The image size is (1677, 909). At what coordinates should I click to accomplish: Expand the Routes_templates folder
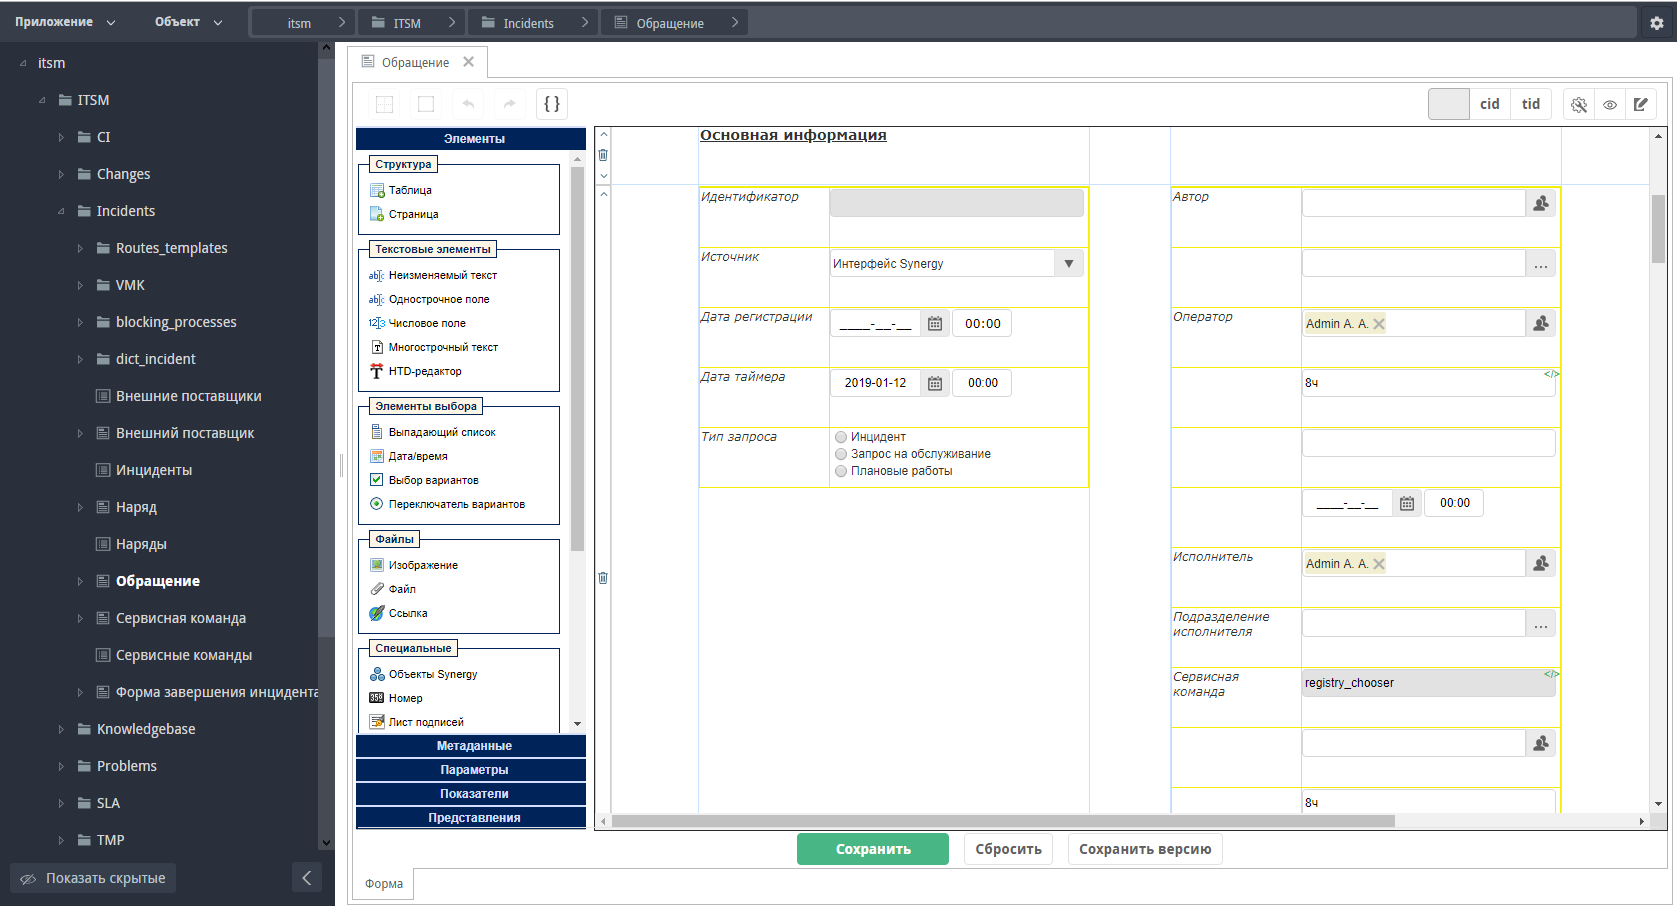80,248
